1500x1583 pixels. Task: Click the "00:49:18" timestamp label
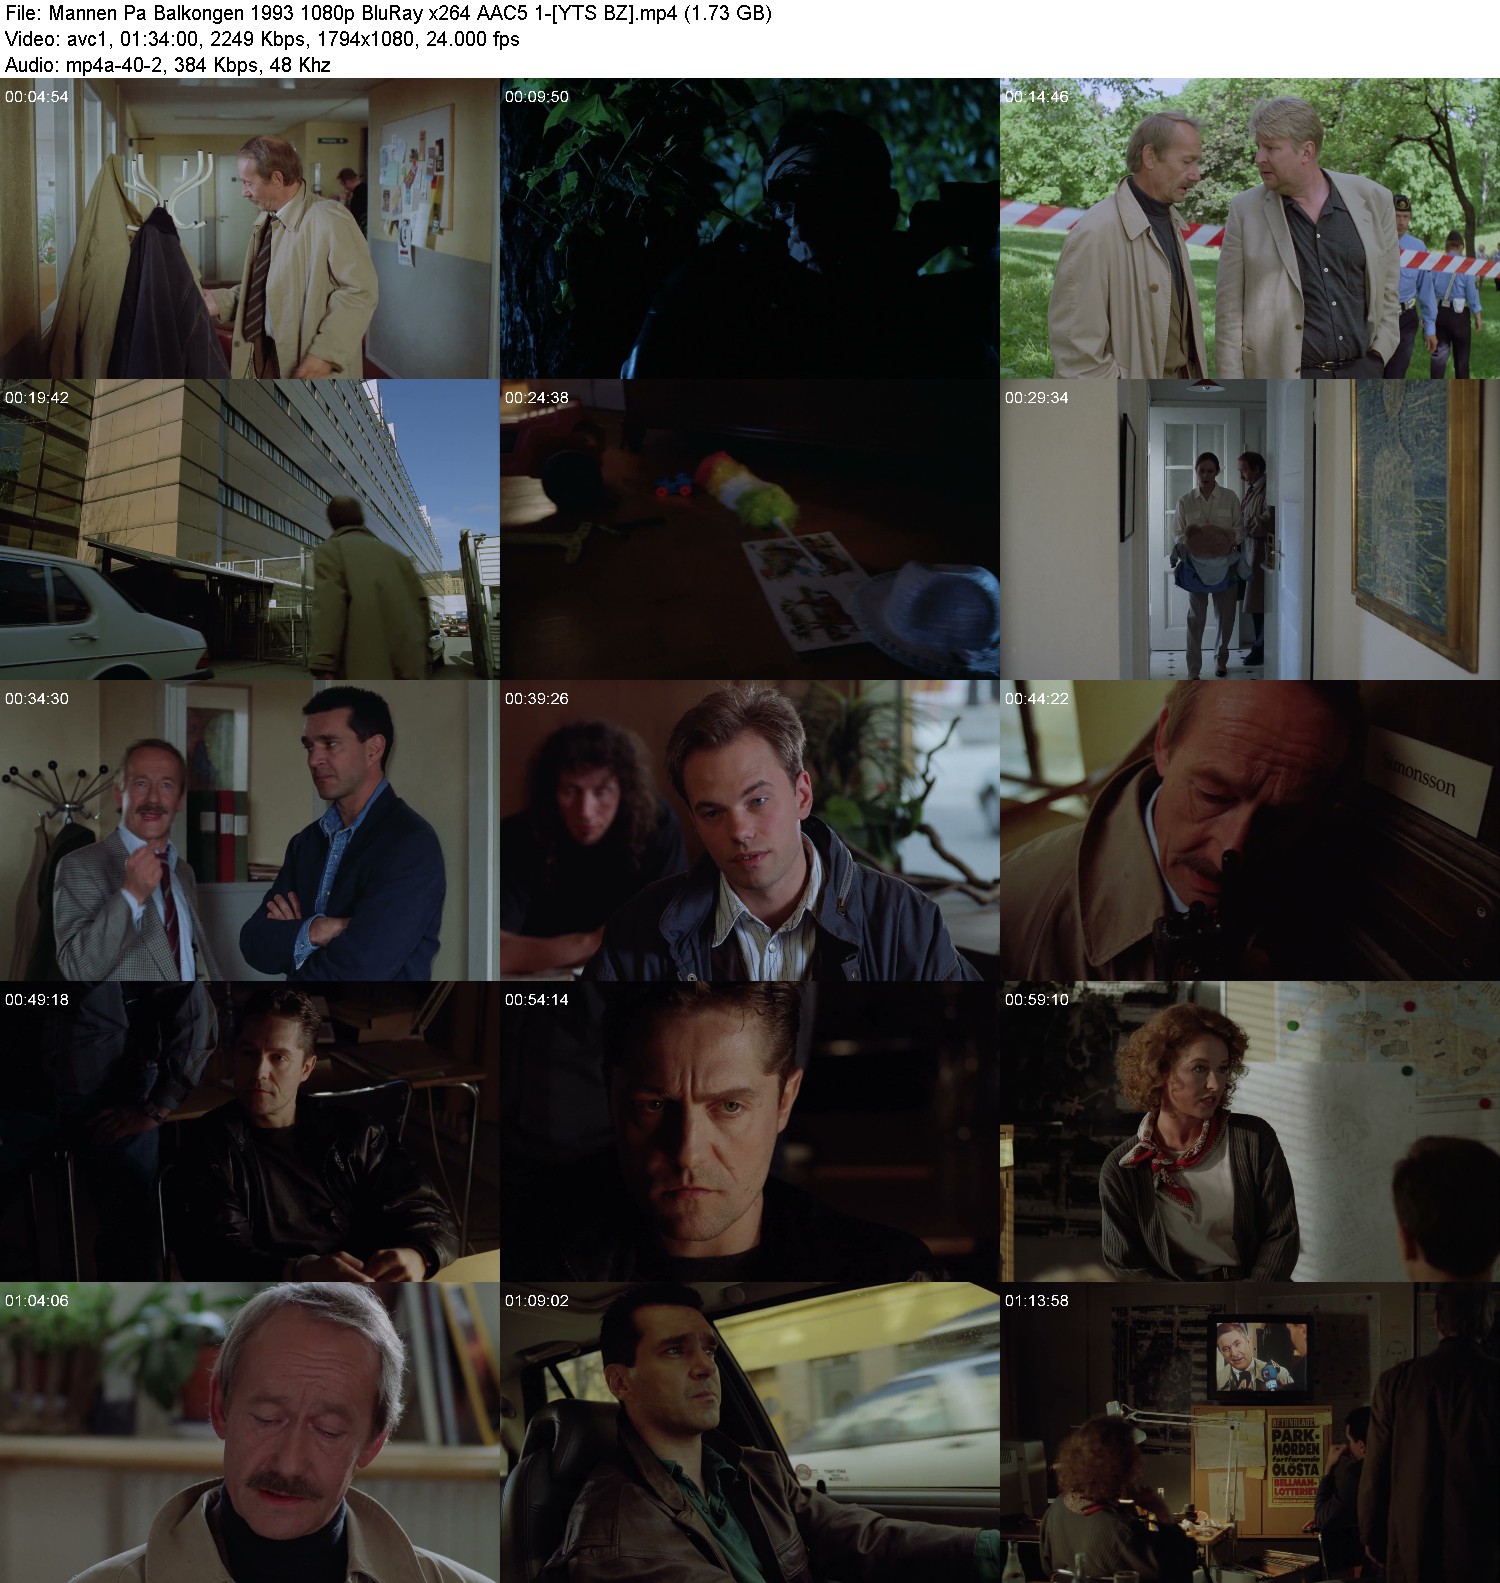[37, 1000]
